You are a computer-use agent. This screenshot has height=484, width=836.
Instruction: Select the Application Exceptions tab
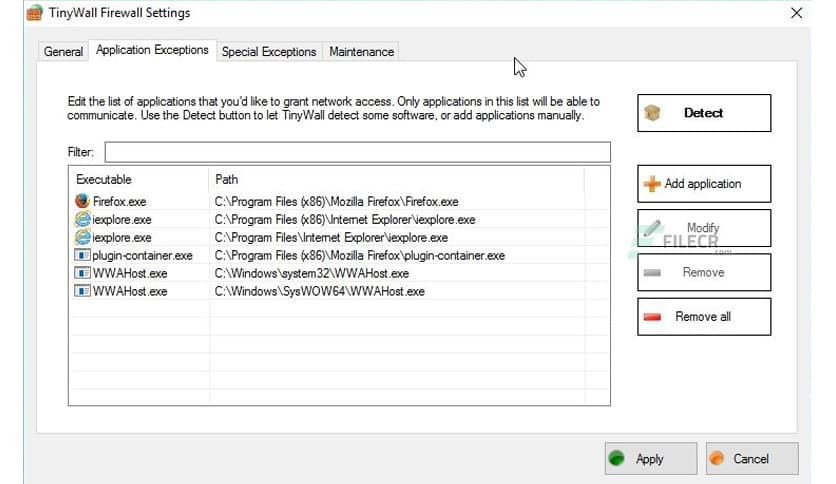(152, 50)
